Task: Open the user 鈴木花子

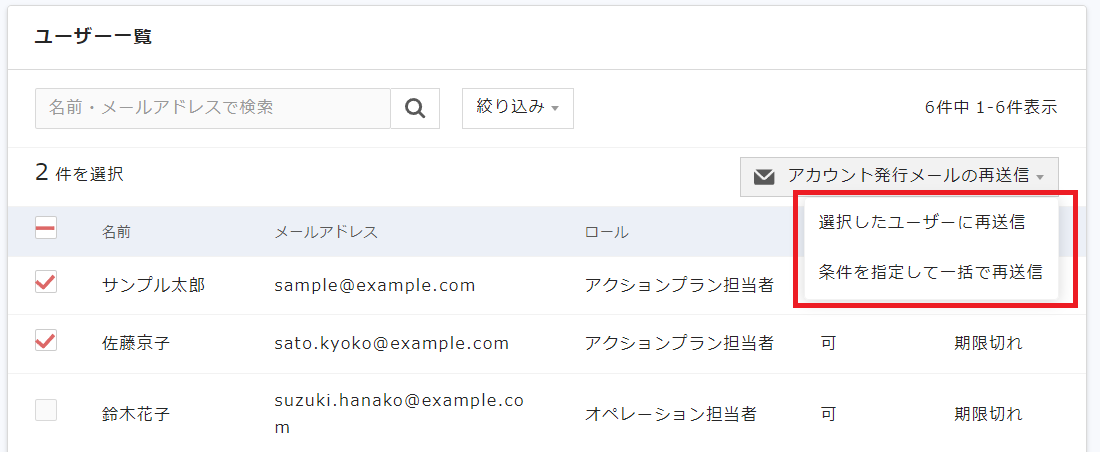Action: [136, 414]
